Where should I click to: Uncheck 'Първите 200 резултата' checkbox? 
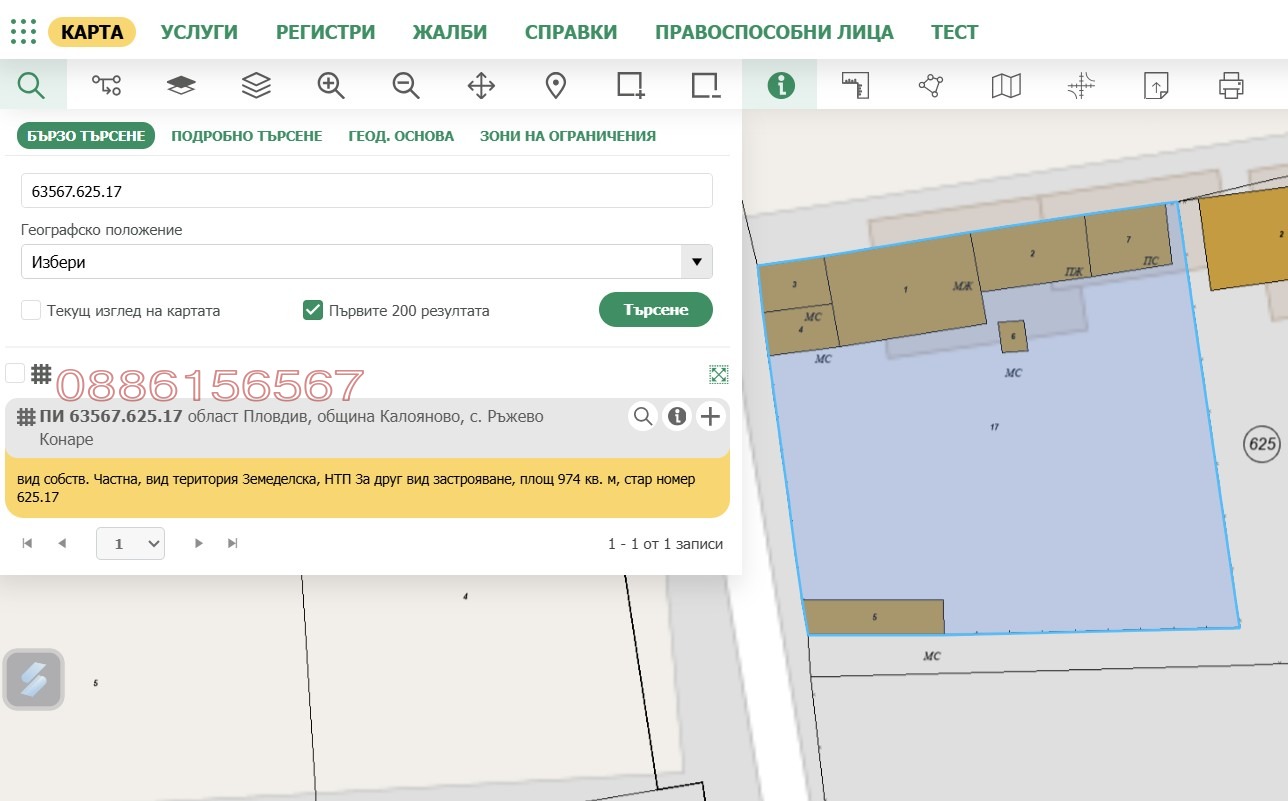[312, 310]
